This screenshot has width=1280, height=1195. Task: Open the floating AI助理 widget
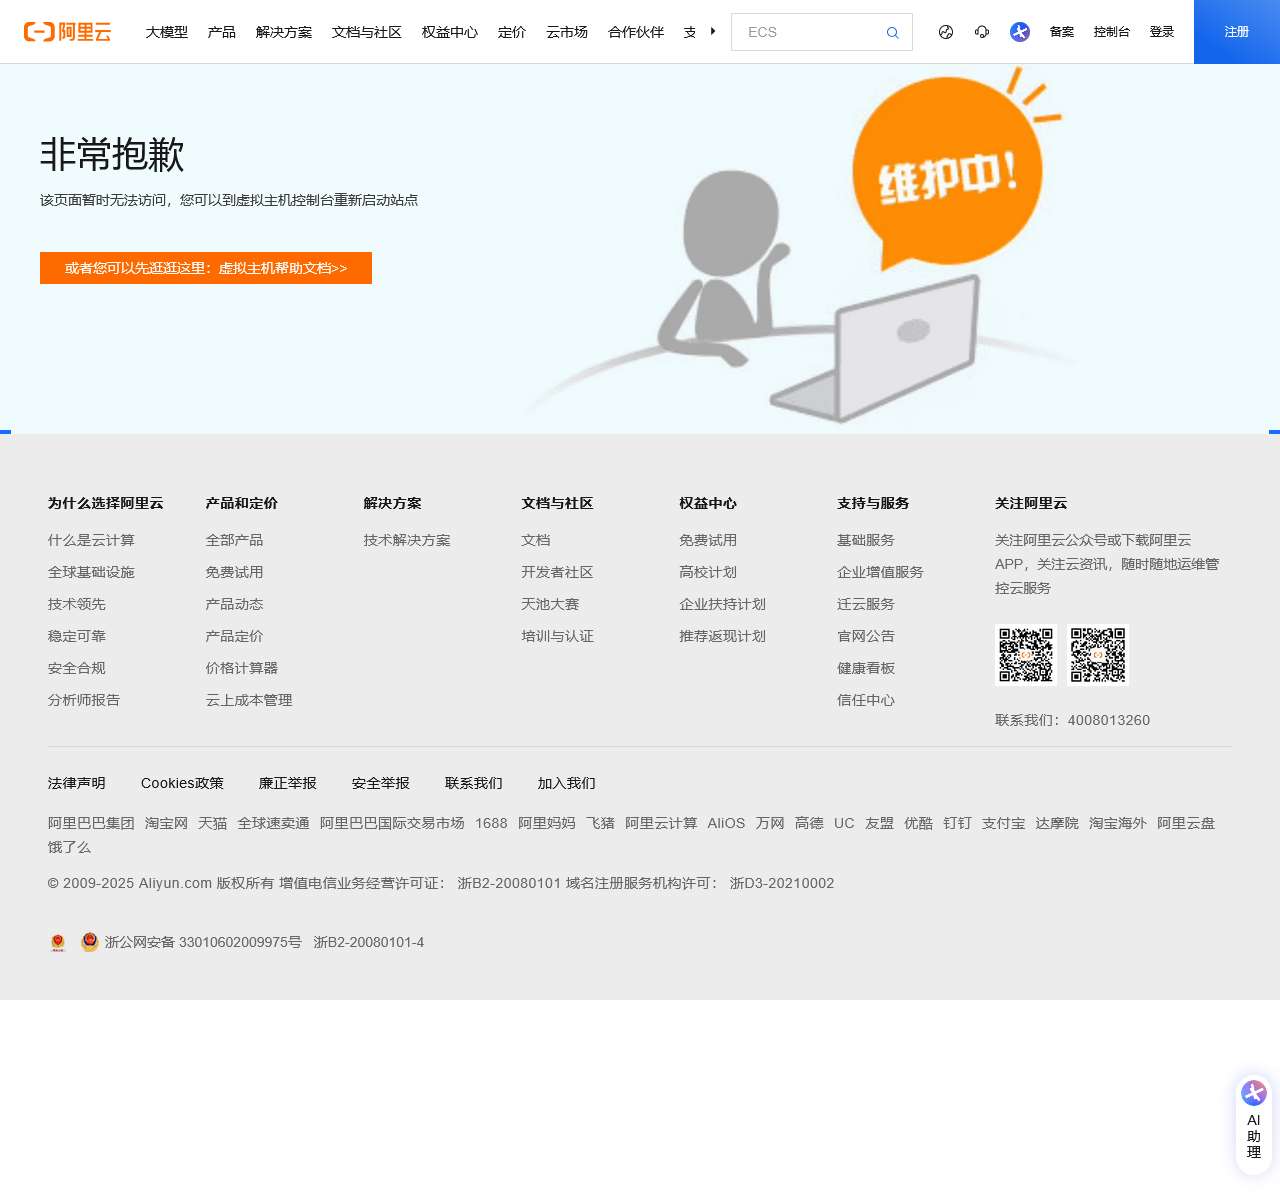pyautogui.click(x=1254, y=1124)
